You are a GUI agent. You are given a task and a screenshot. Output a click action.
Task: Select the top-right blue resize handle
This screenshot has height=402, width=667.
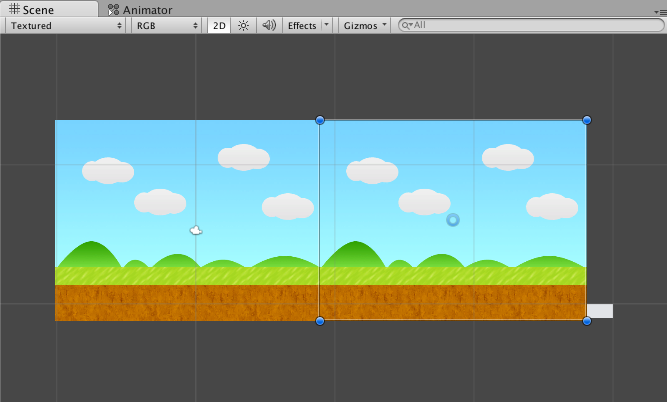(x=587, y=120)
